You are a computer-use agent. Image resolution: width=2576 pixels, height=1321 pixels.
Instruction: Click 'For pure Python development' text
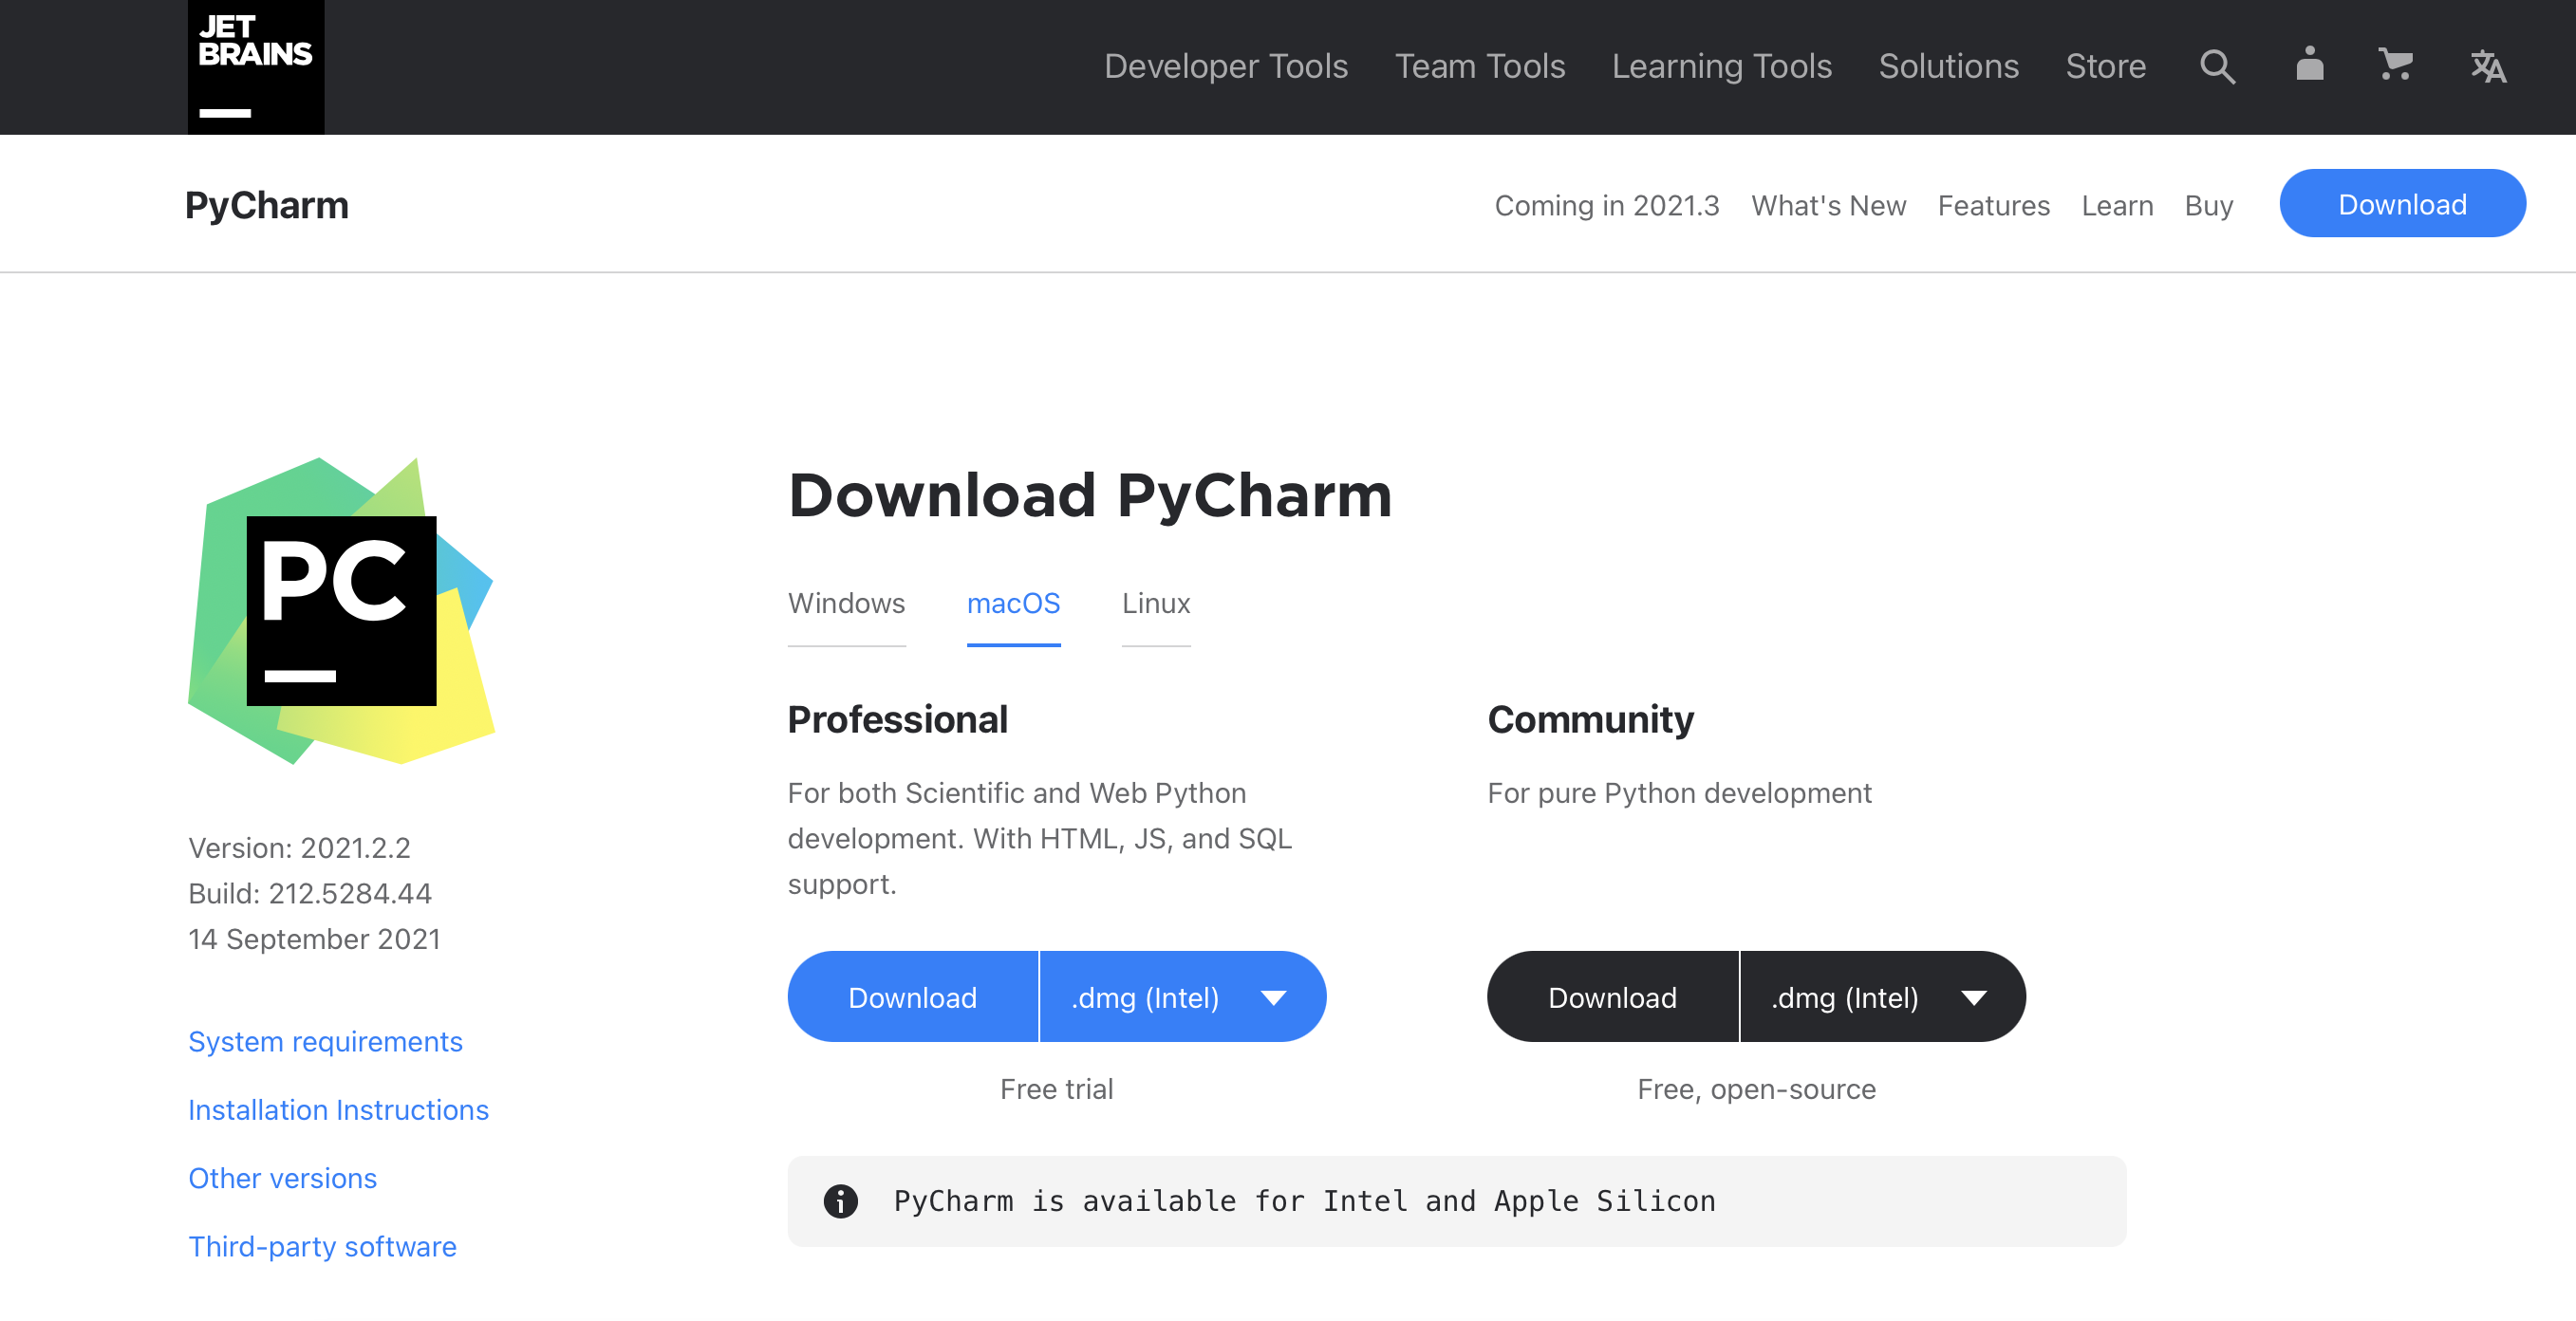(1679, 793)
